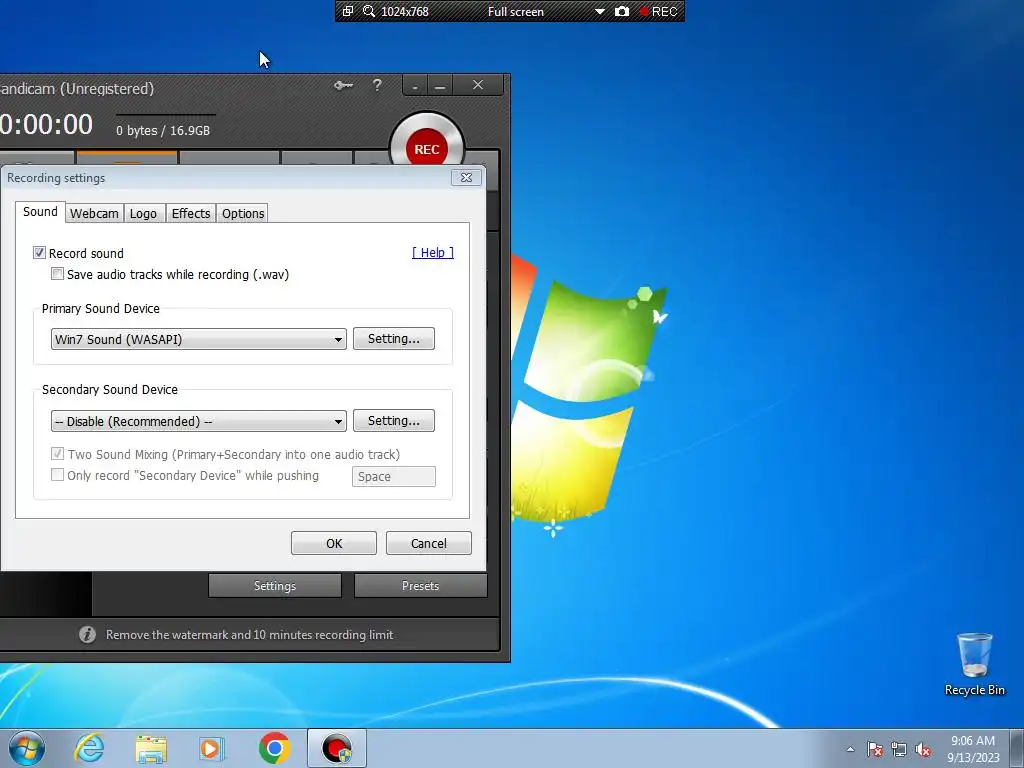Click Remove the watermark and 10 minutes text

249,635
